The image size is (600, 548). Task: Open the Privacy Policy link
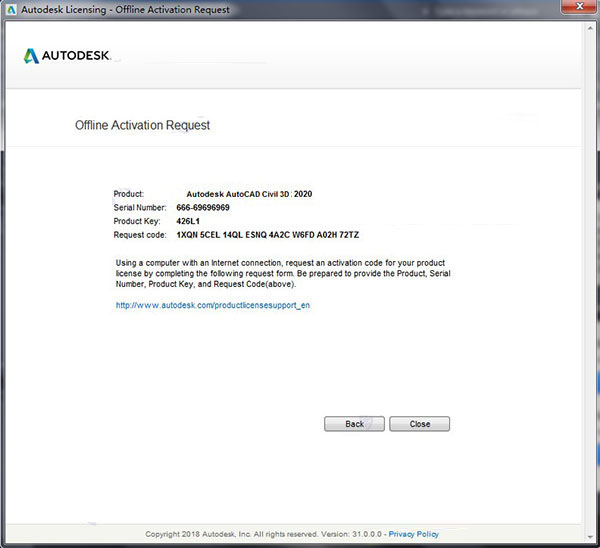(414, 534)
